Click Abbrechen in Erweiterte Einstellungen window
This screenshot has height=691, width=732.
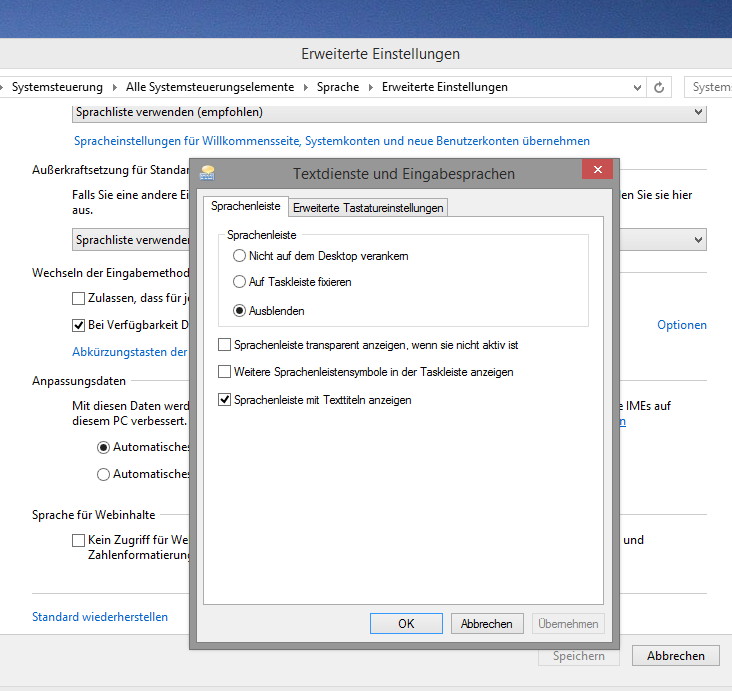[676, 656]
